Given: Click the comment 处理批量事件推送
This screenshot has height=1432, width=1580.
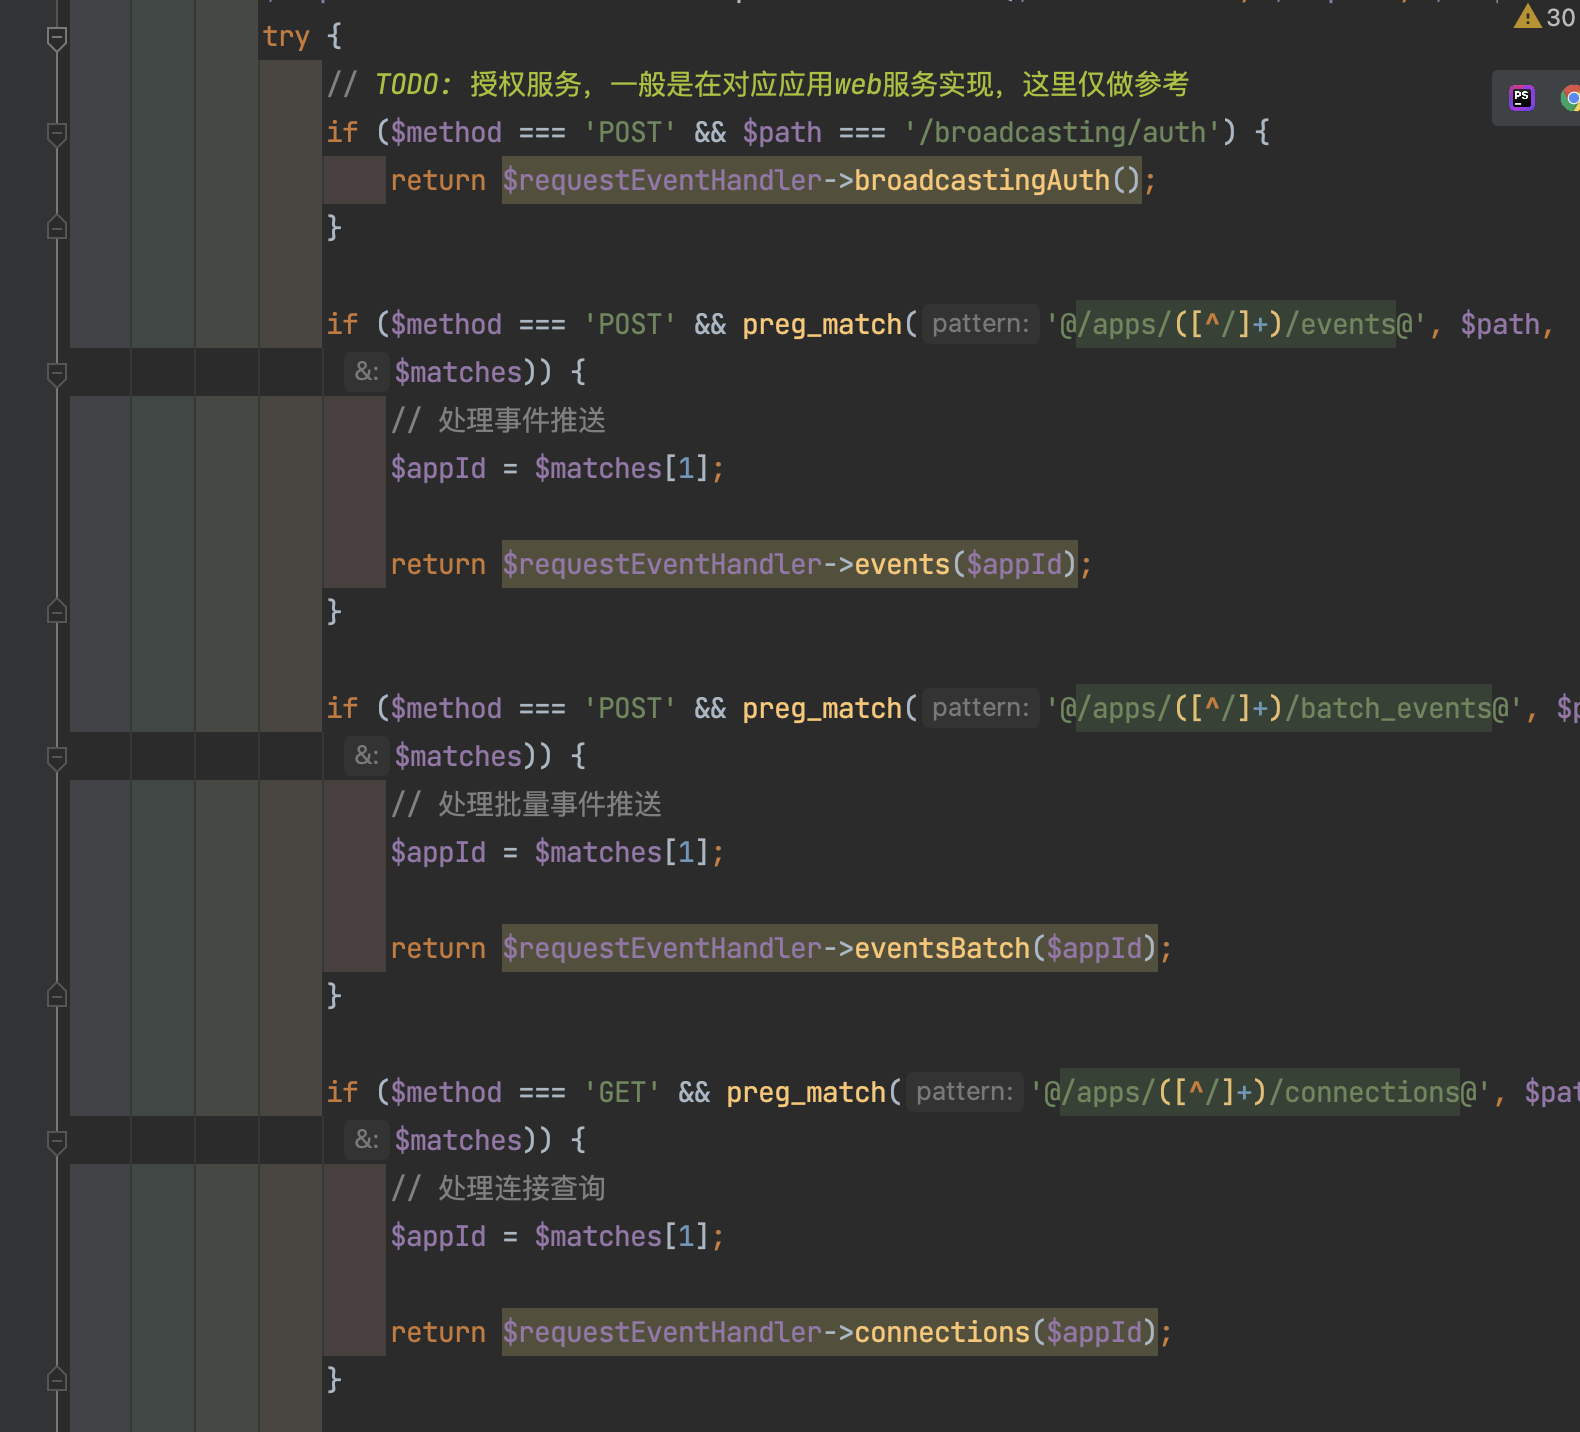Looking at the screenshot, I should pyautogui.click(x=526, y=804).
